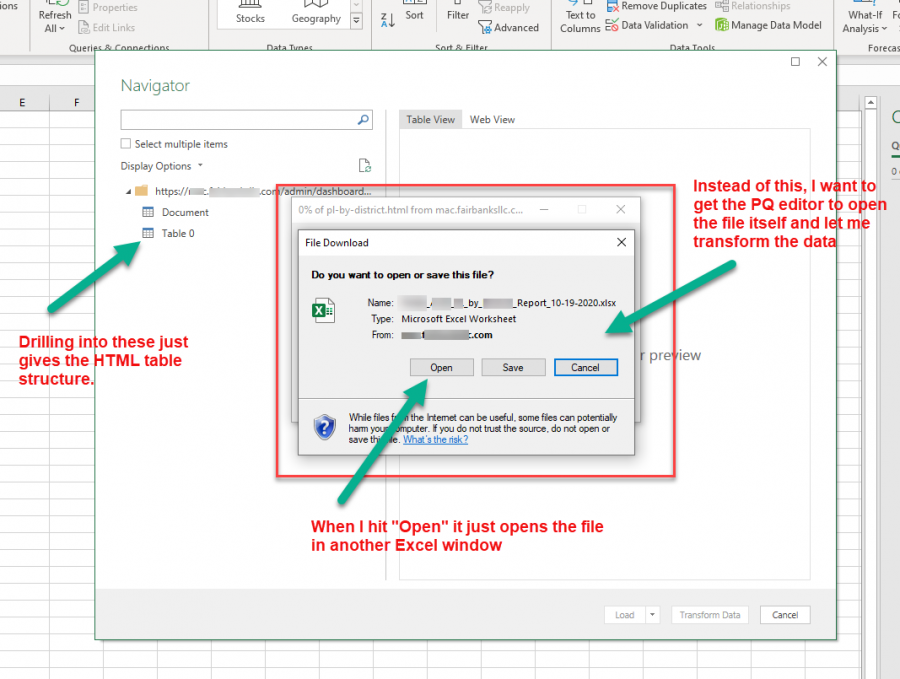Maximize the Navigator dialog window

795,61
